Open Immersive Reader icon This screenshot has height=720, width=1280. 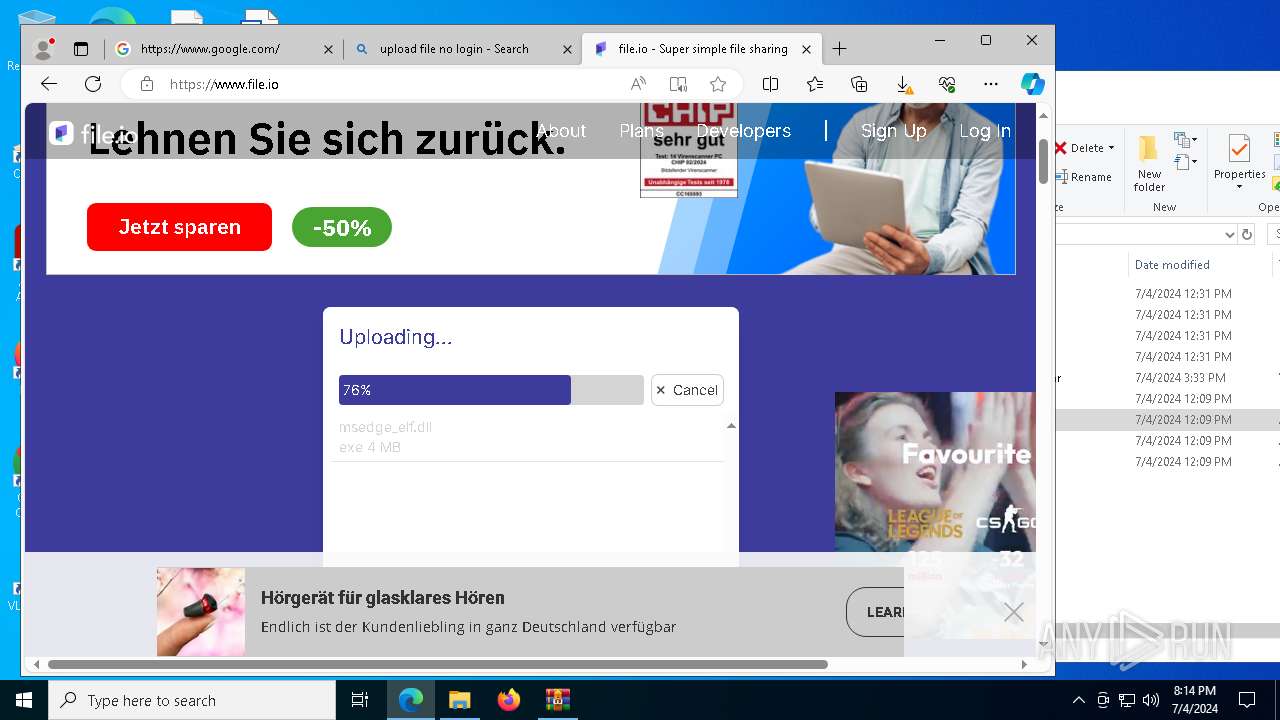tap(678, 84)
